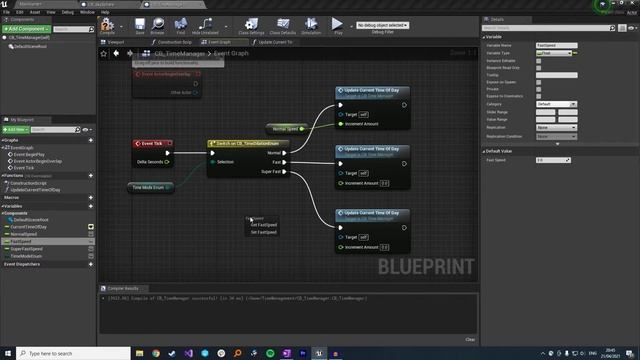The width and height of the screenshot is (640, 360).
Task: Click Fast Speed default value field
Action: [x=553, y=160]
